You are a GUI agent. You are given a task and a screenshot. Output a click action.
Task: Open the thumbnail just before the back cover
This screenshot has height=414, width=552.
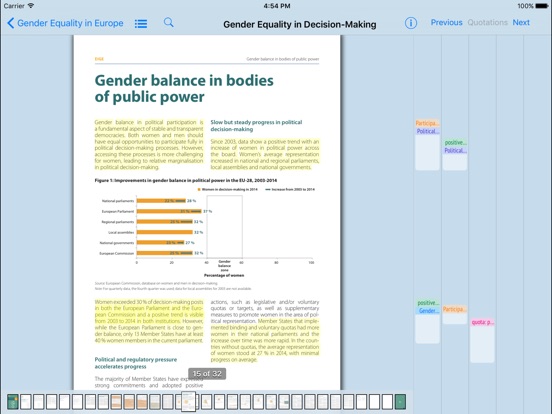(387, 402)
